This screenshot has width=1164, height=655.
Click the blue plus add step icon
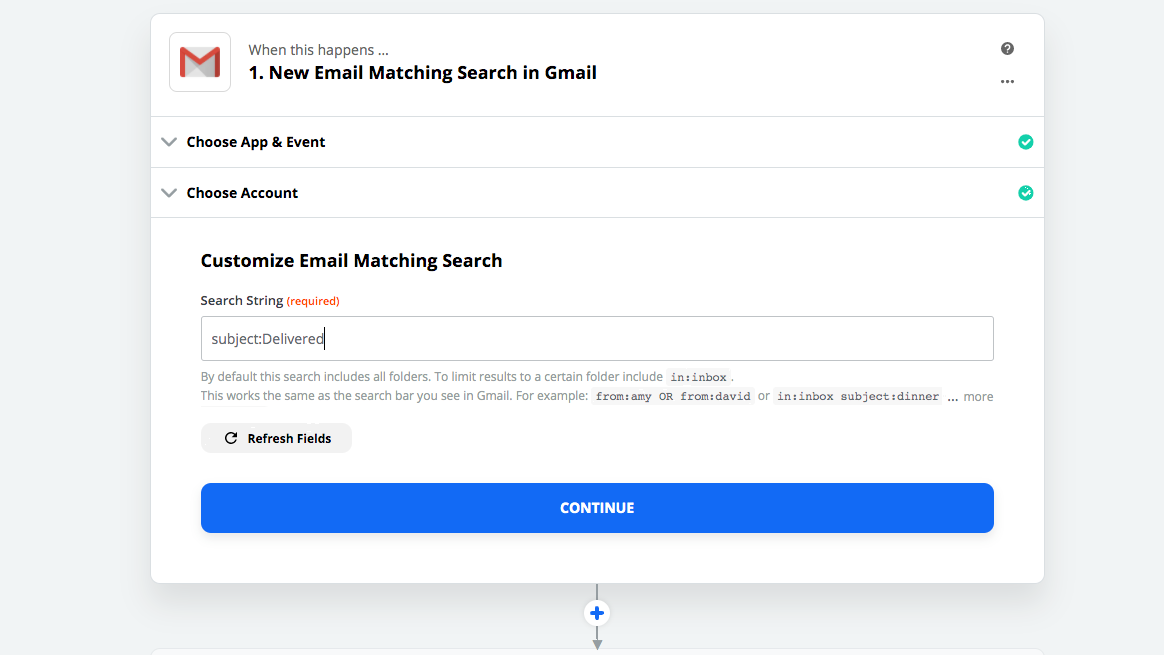597,613
